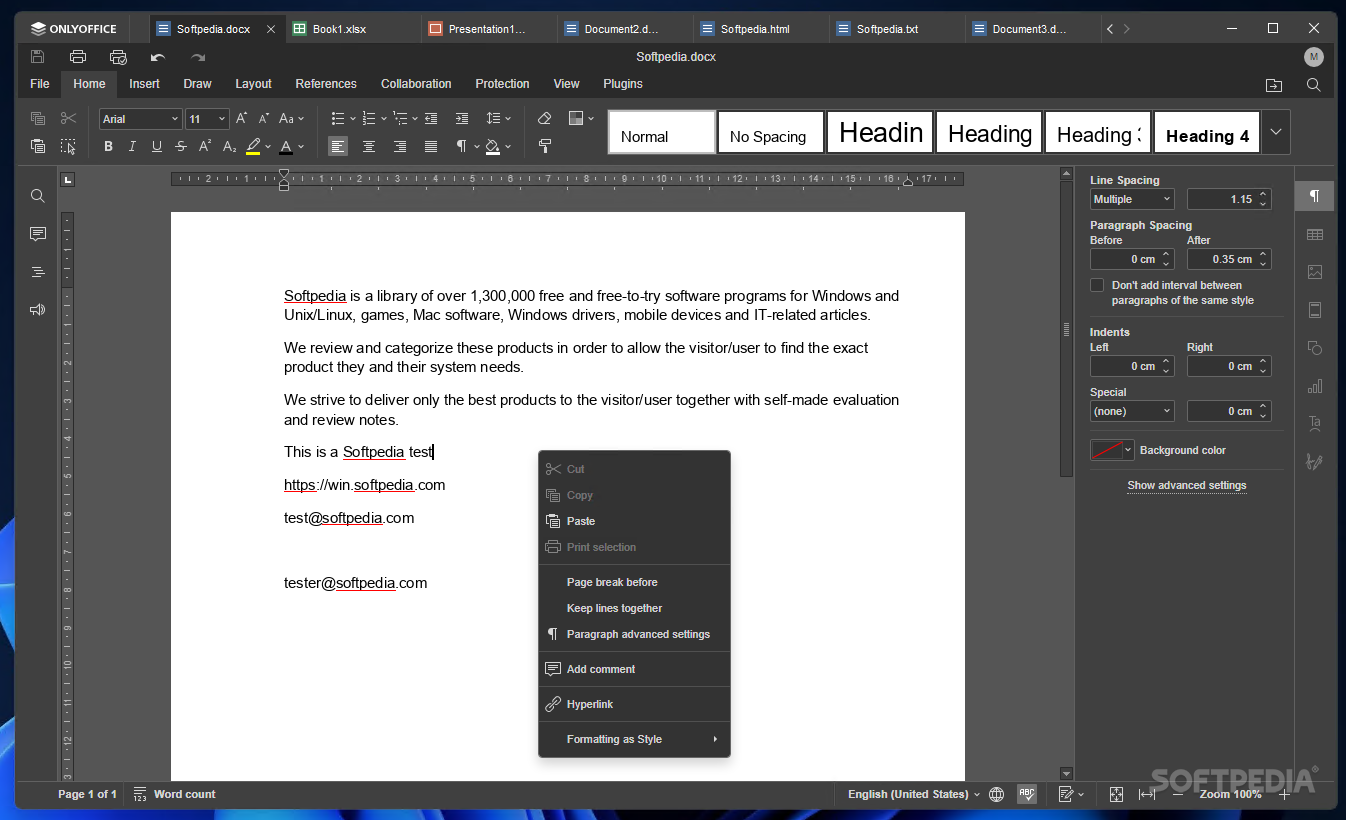Undo the last action
1346x820 pixels.
(158, 57)
